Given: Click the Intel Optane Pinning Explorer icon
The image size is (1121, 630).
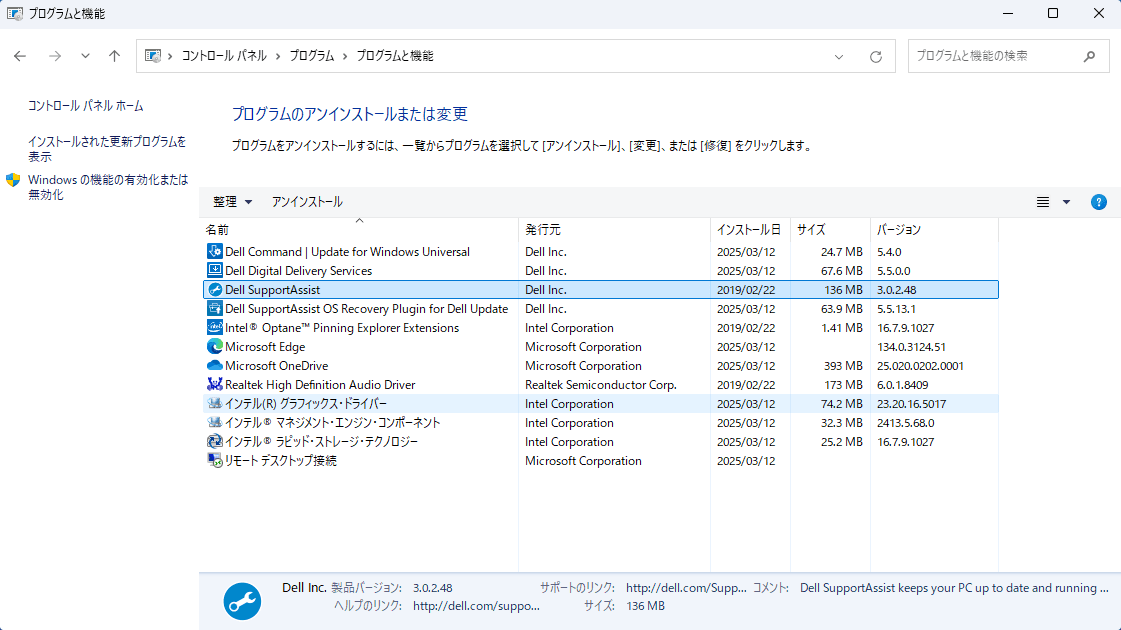Looking at the screenshot, I should click(214, 328).
